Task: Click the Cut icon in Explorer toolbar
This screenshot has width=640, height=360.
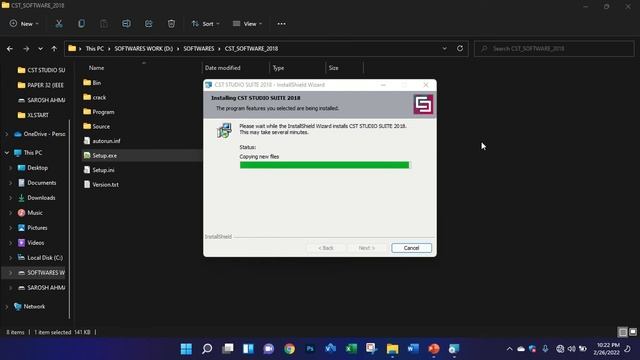Action: pos(59,24)
